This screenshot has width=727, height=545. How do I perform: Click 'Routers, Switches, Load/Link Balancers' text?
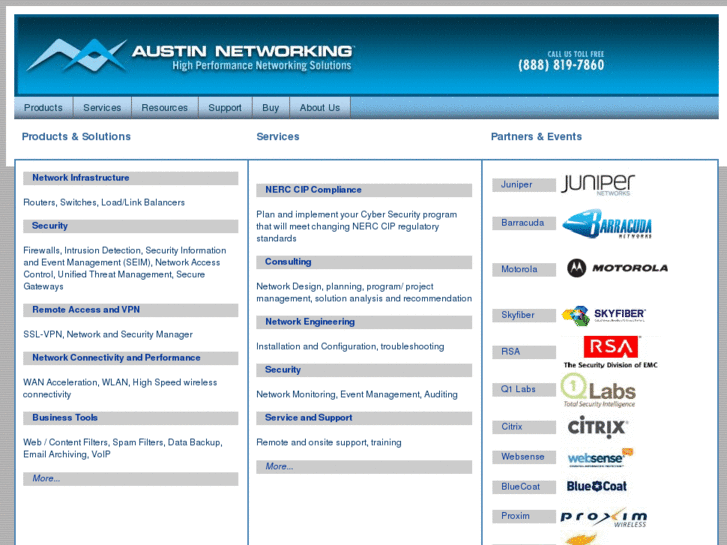click(x=104, y=203)
